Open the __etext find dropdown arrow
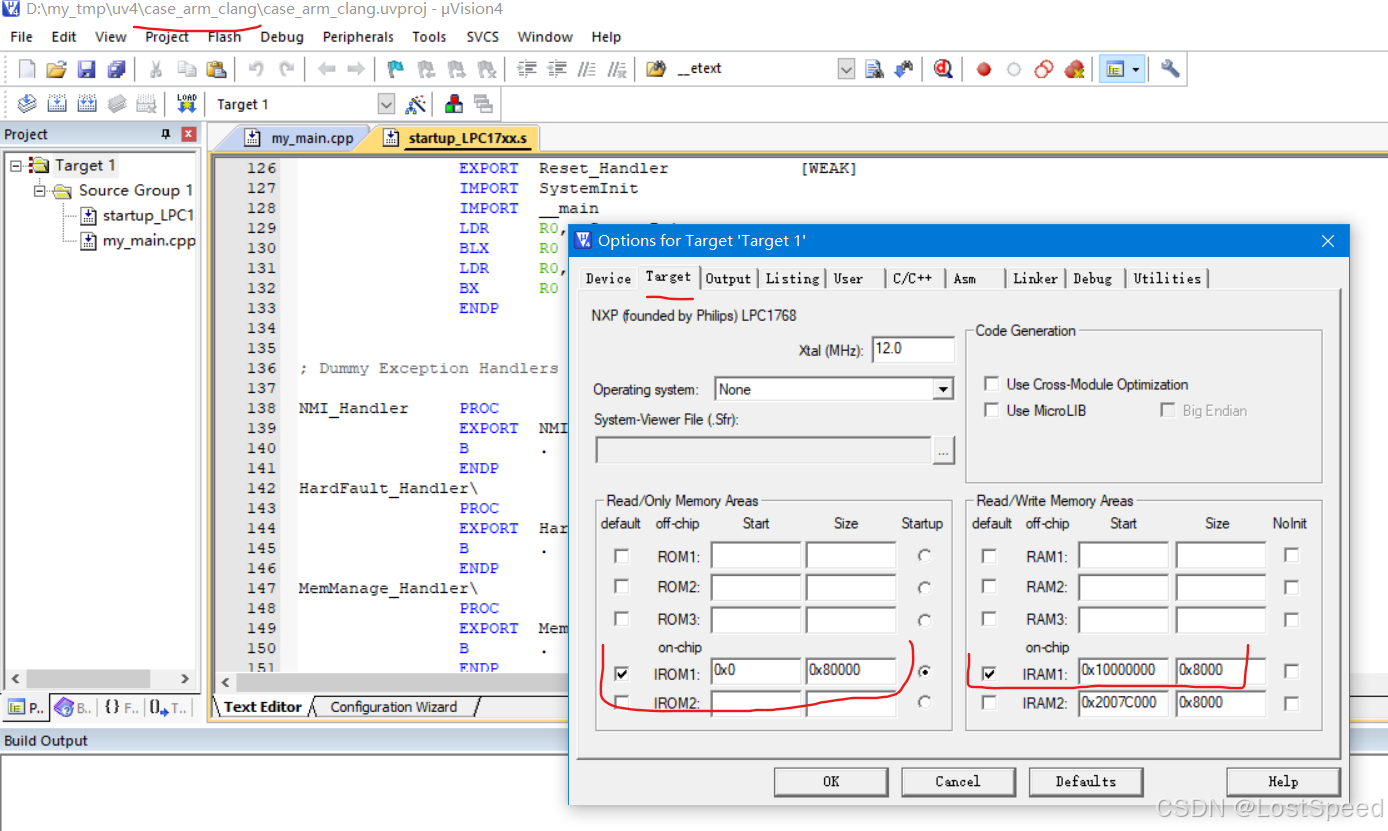This screenshot has height=831, width=1388. point(846,69)
